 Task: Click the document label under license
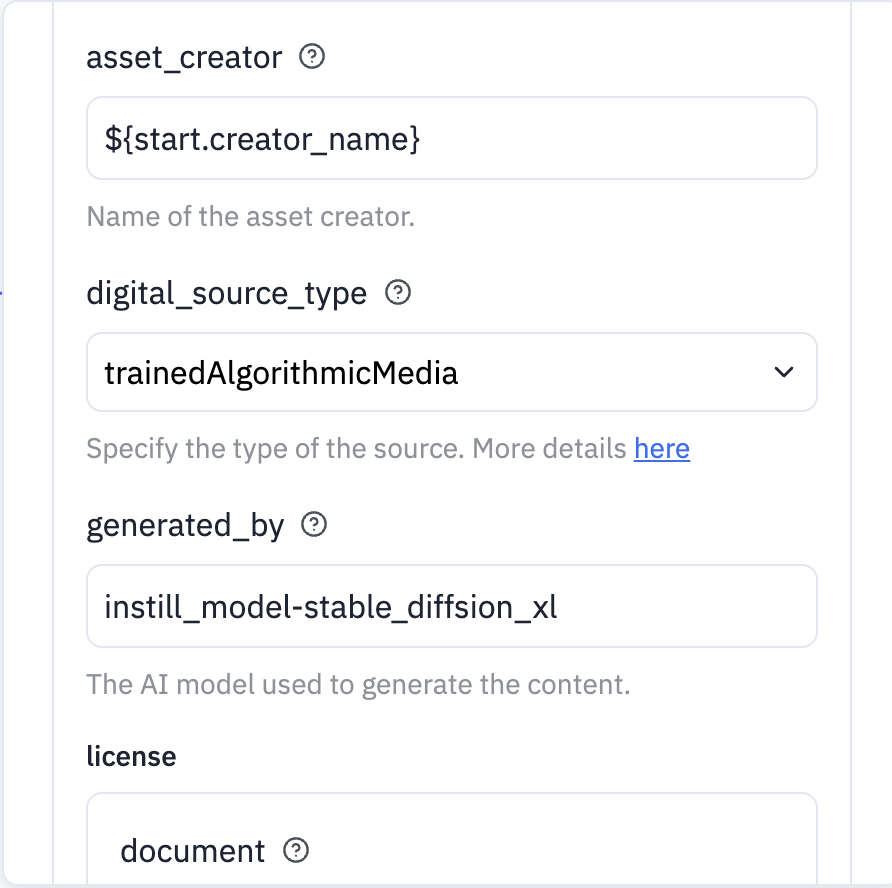click(x=192, y=851)
